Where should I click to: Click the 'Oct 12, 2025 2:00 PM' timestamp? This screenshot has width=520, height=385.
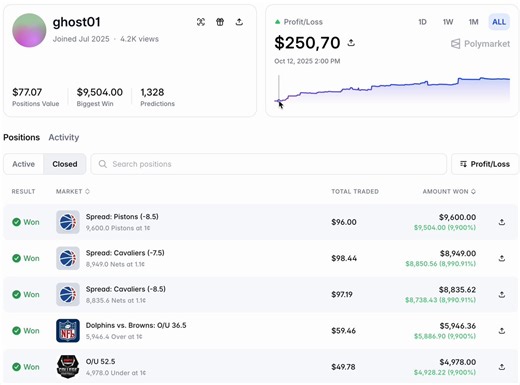coord(307,61)
